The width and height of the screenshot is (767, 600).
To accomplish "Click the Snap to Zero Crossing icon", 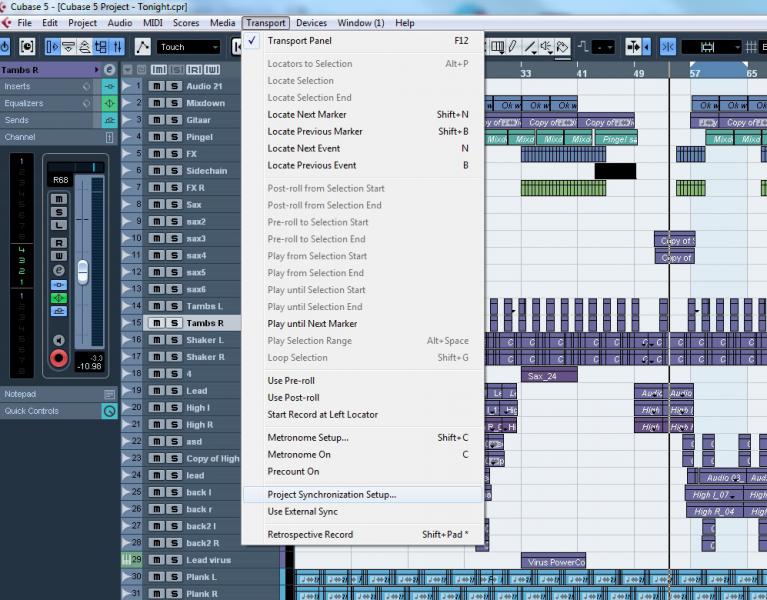I will (x=583, y=47).
